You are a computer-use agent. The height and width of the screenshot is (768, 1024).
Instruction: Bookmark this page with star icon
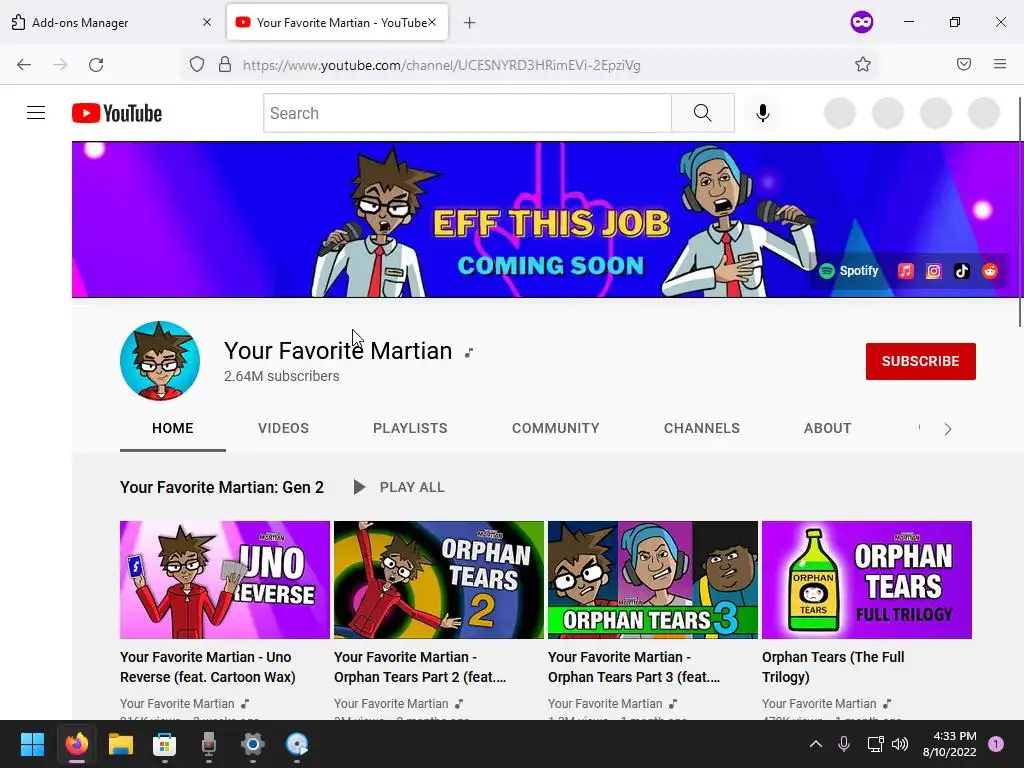click(x=863, y=65)
